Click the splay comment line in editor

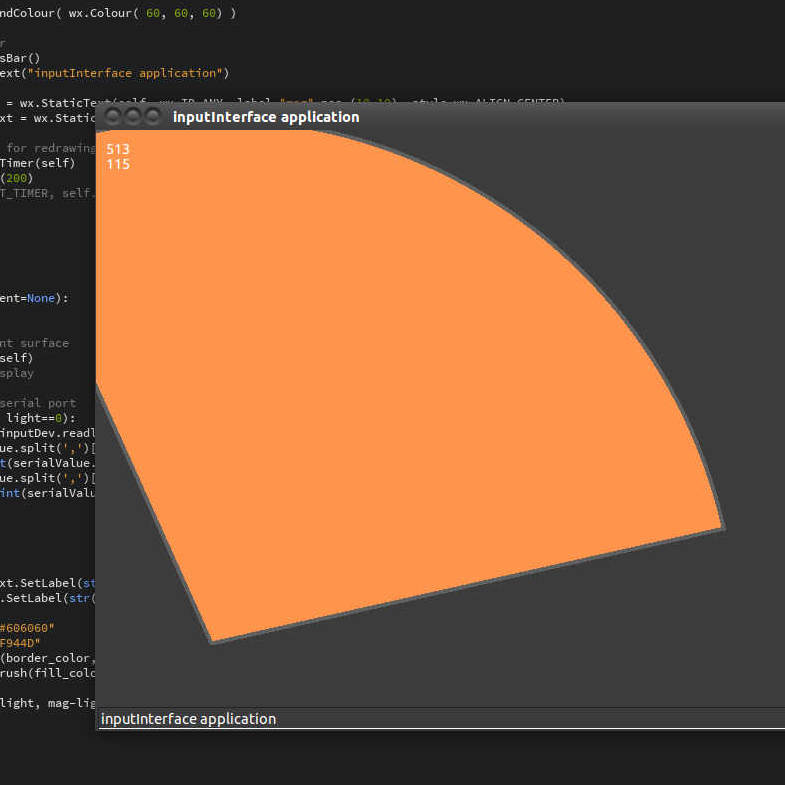[17, 373]
